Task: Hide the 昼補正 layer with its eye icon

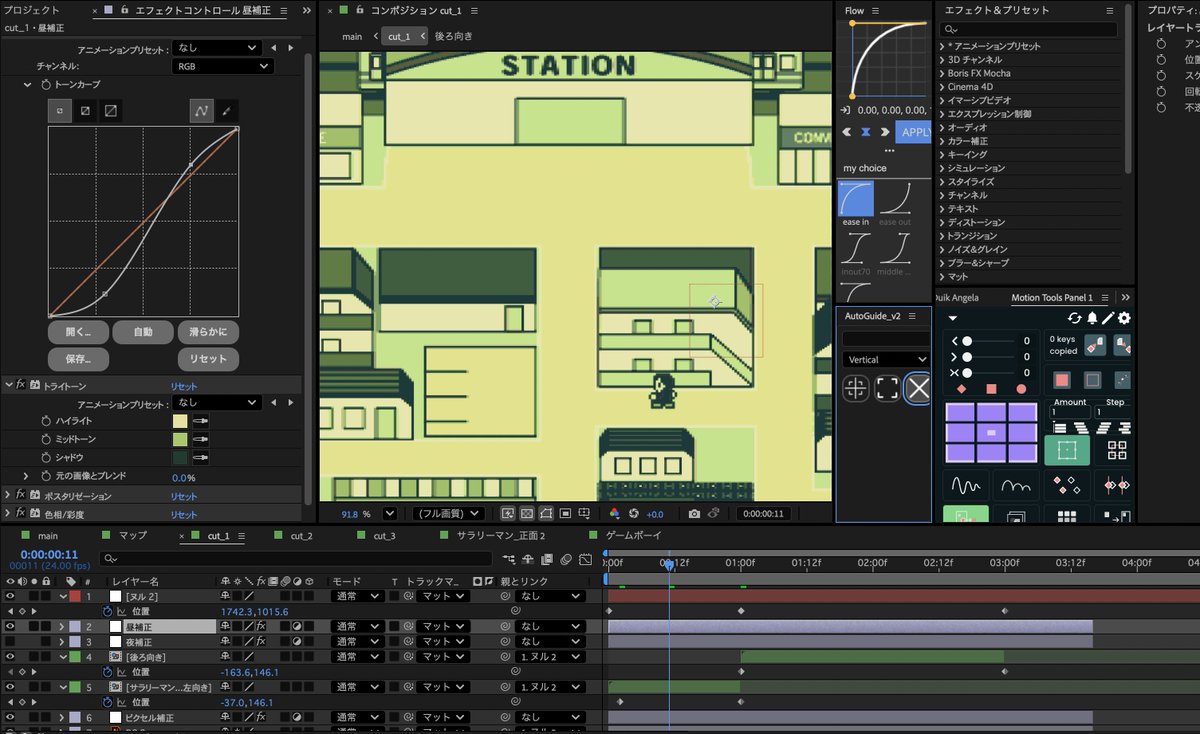Action: (10, 626)
